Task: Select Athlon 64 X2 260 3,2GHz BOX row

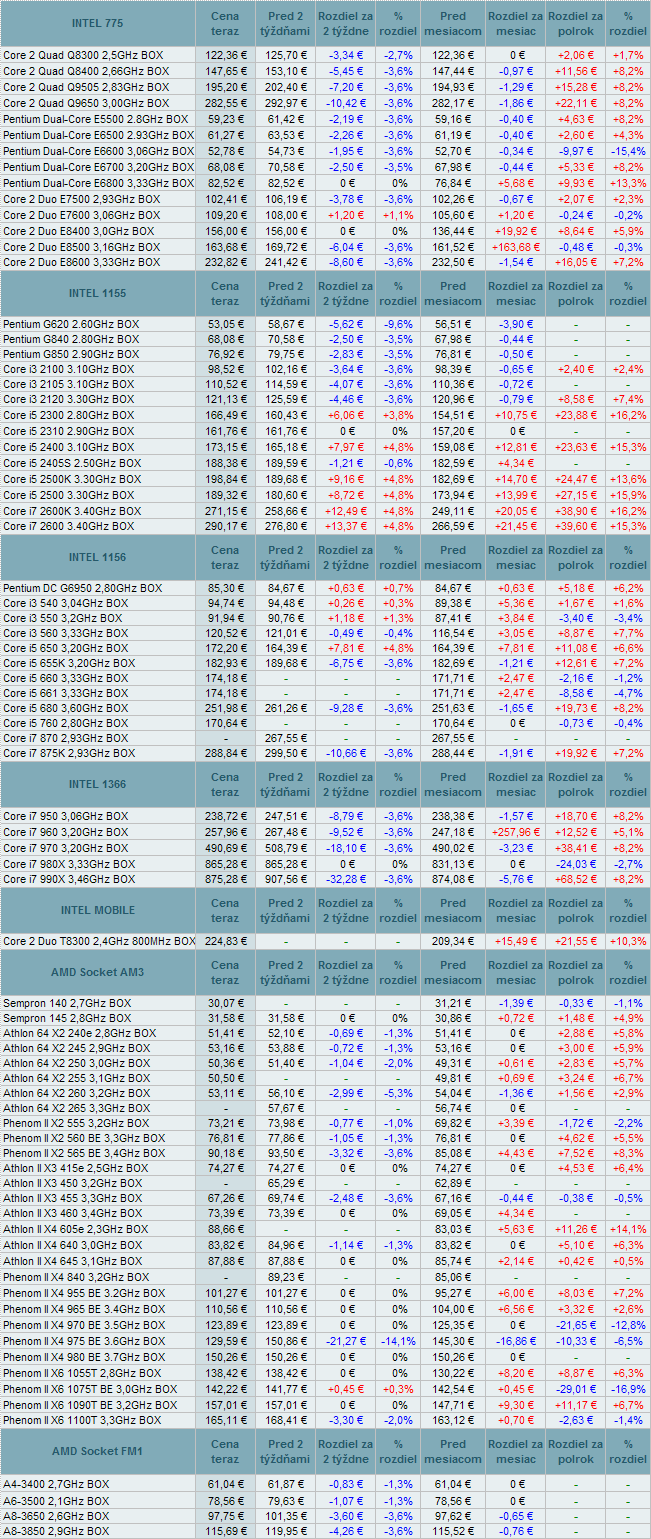Action: click(x=325, y=1093)
